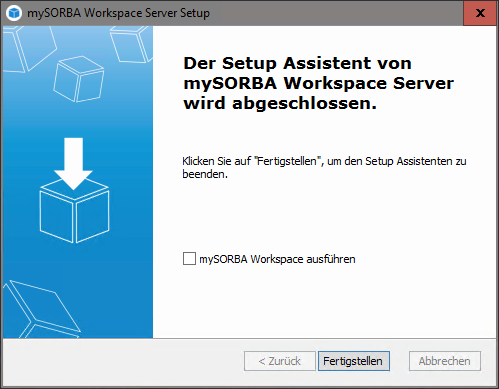The image size is (499, 389).
Task: Click the title text 'mySORBA Workspace Server Setup'
Action: click(118, 13)
